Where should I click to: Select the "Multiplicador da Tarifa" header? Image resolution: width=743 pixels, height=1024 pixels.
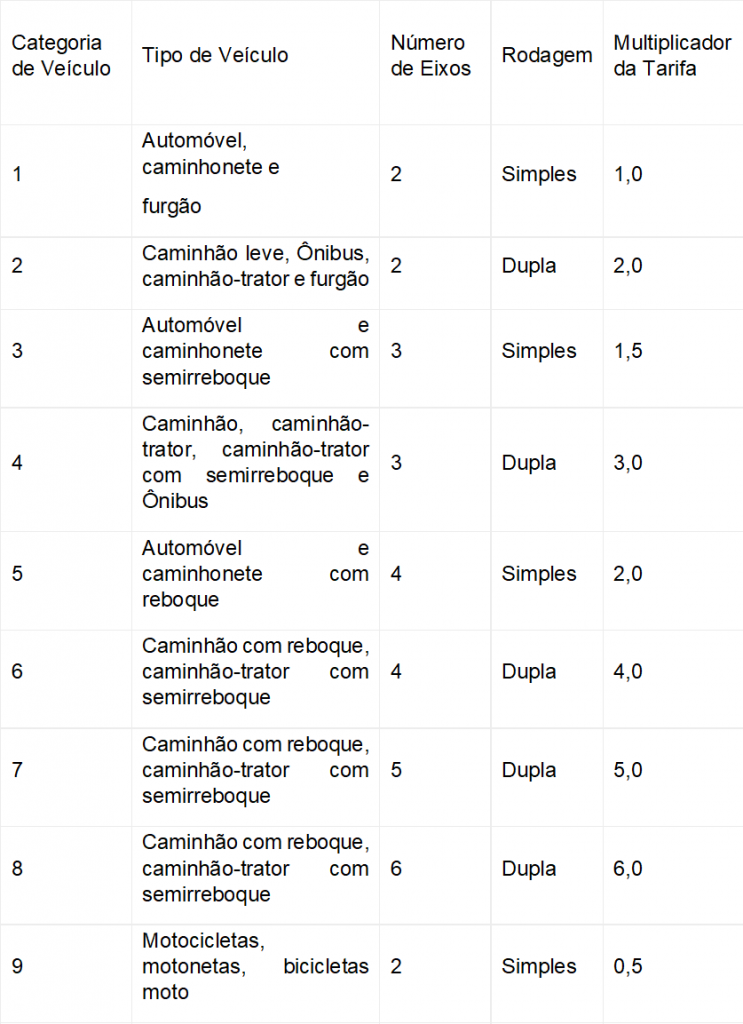(671, 56)
